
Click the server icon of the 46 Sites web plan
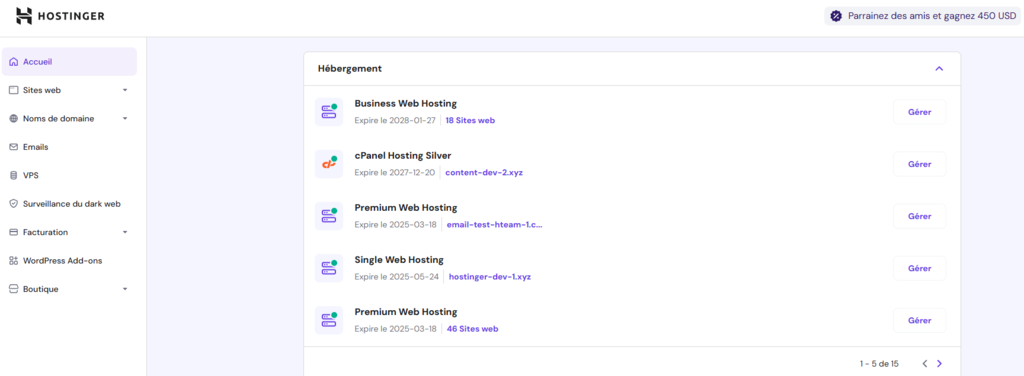click(x=328, y=321)
